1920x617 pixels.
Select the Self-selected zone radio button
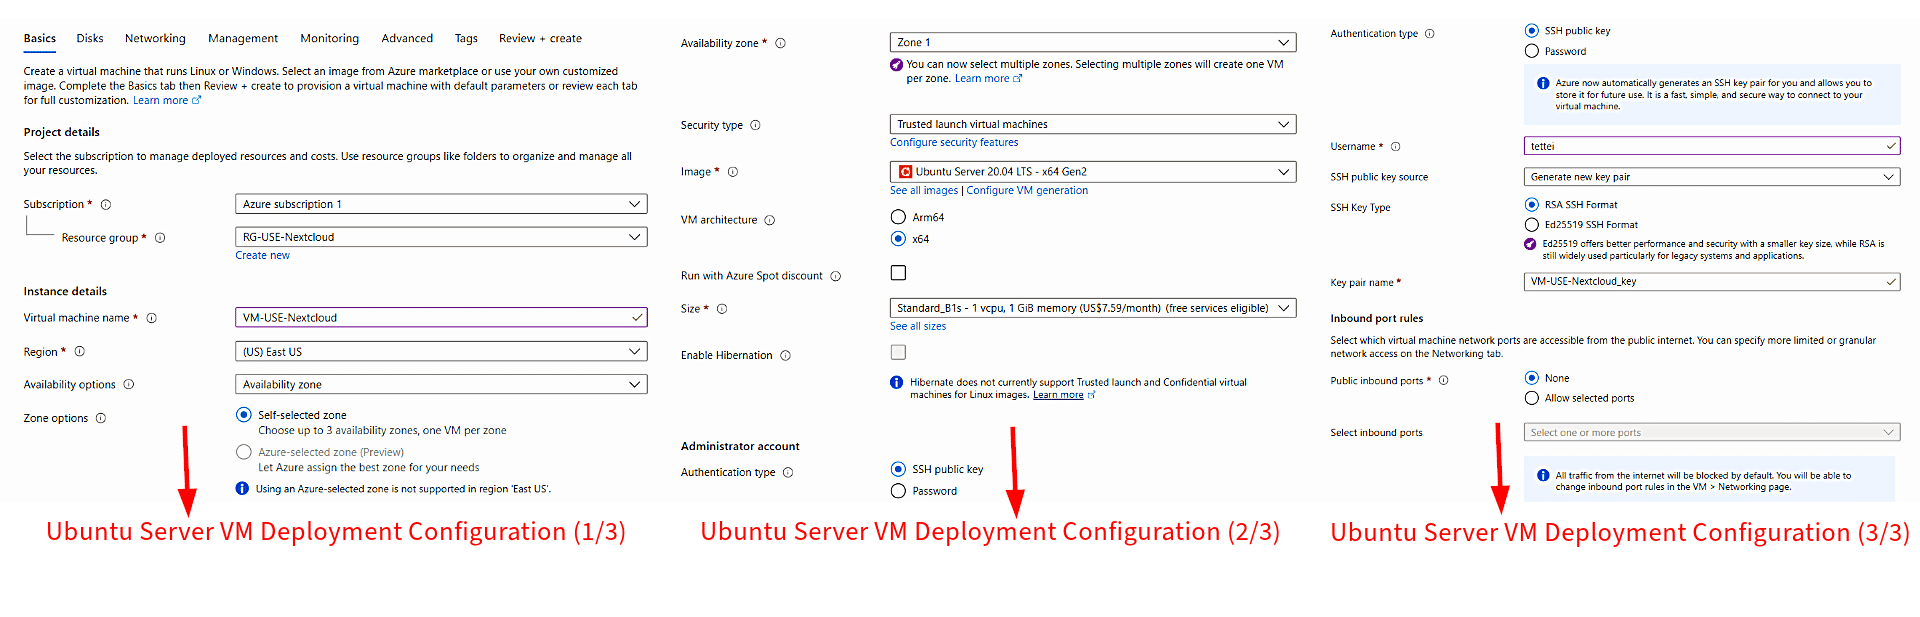point(244,414)
